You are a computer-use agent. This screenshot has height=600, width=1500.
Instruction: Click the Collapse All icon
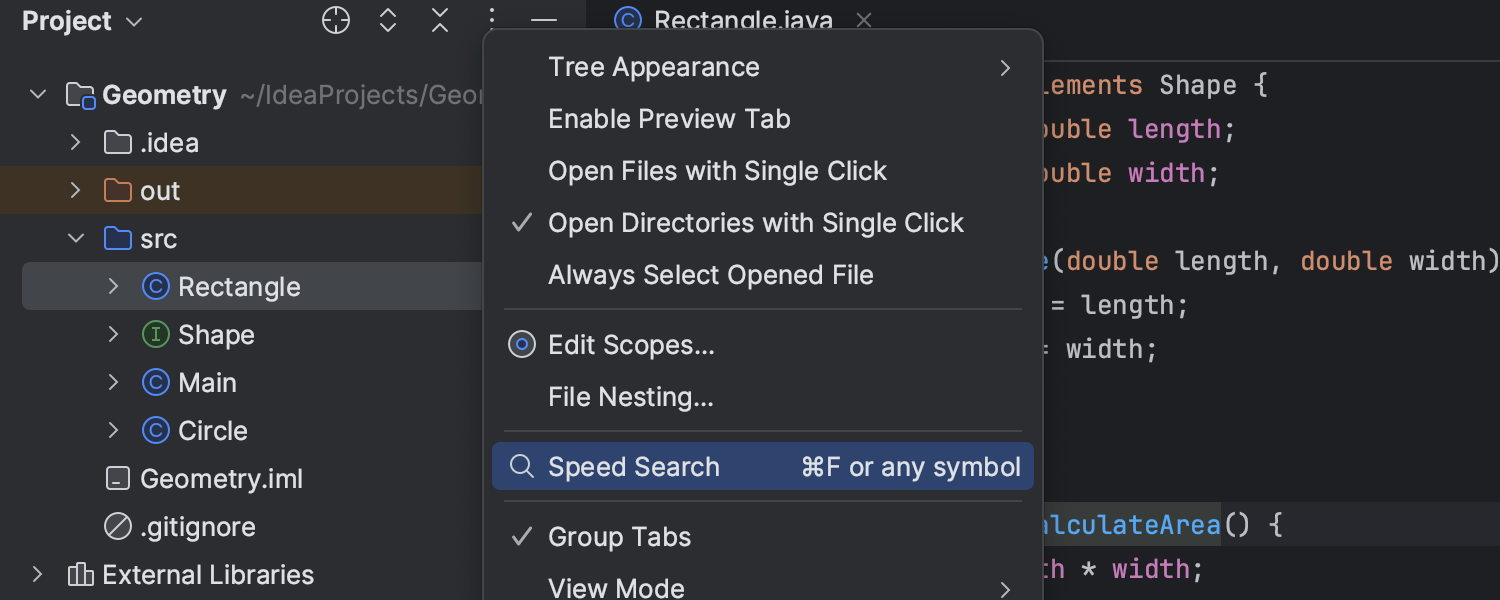(440, 20)
